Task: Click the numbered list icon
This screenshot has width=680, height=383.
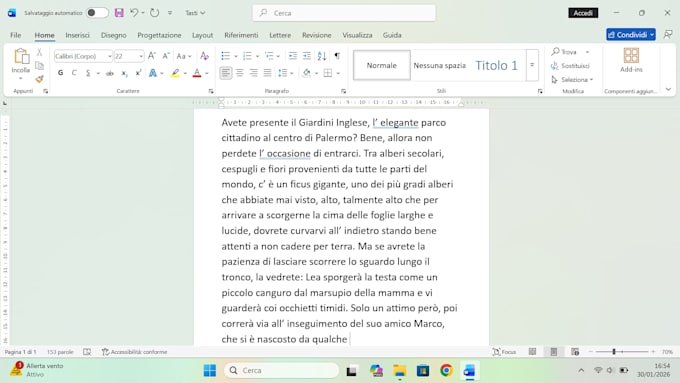Action: [247, 56]
